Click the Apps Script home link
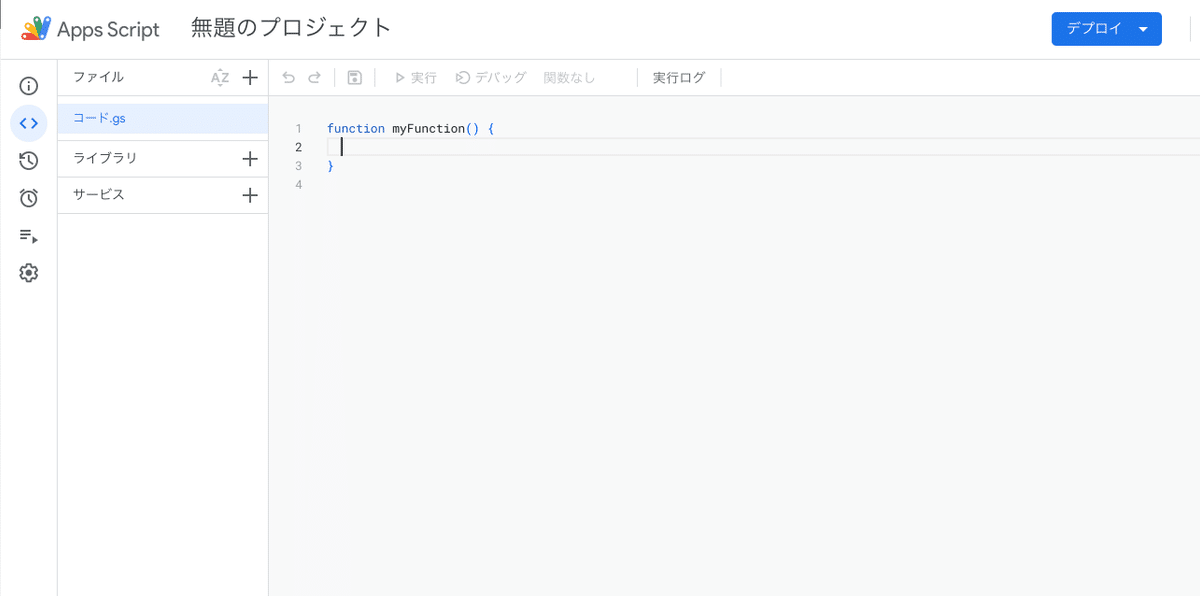 pyautogui.click(x=90, y=29)
